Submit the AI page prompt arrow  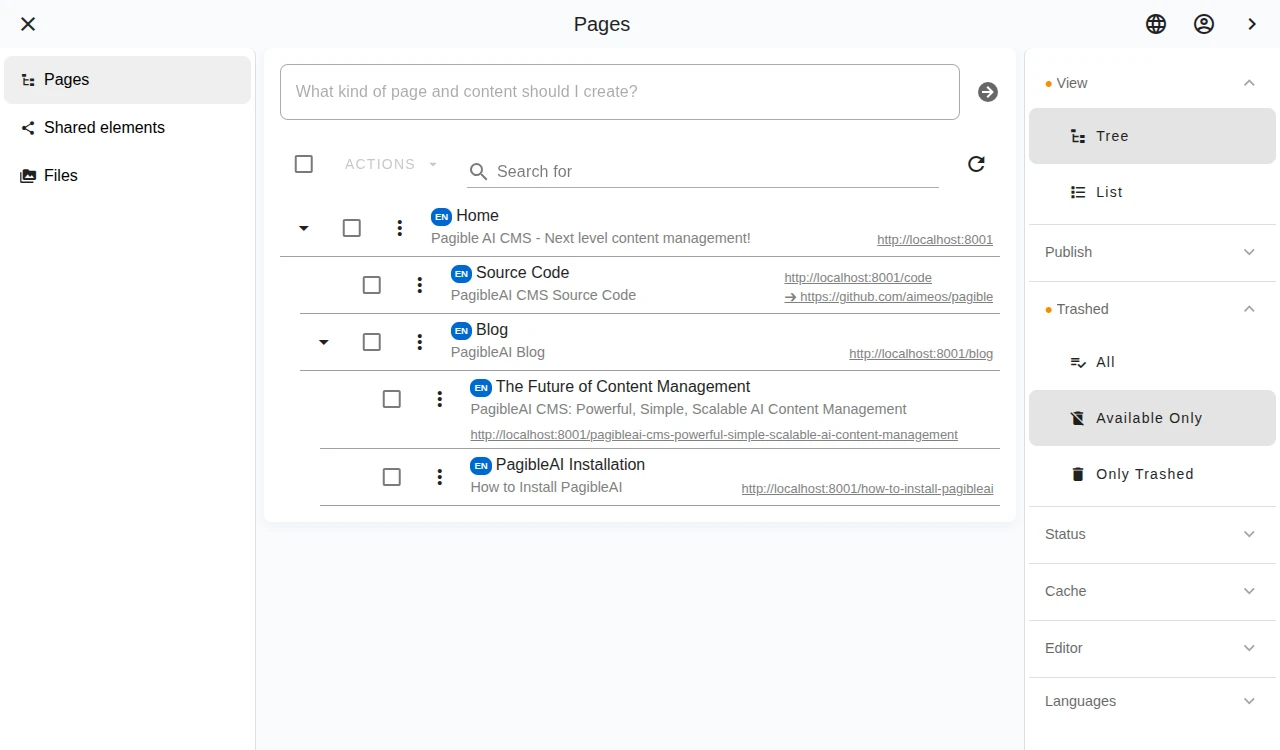point(987,92)
